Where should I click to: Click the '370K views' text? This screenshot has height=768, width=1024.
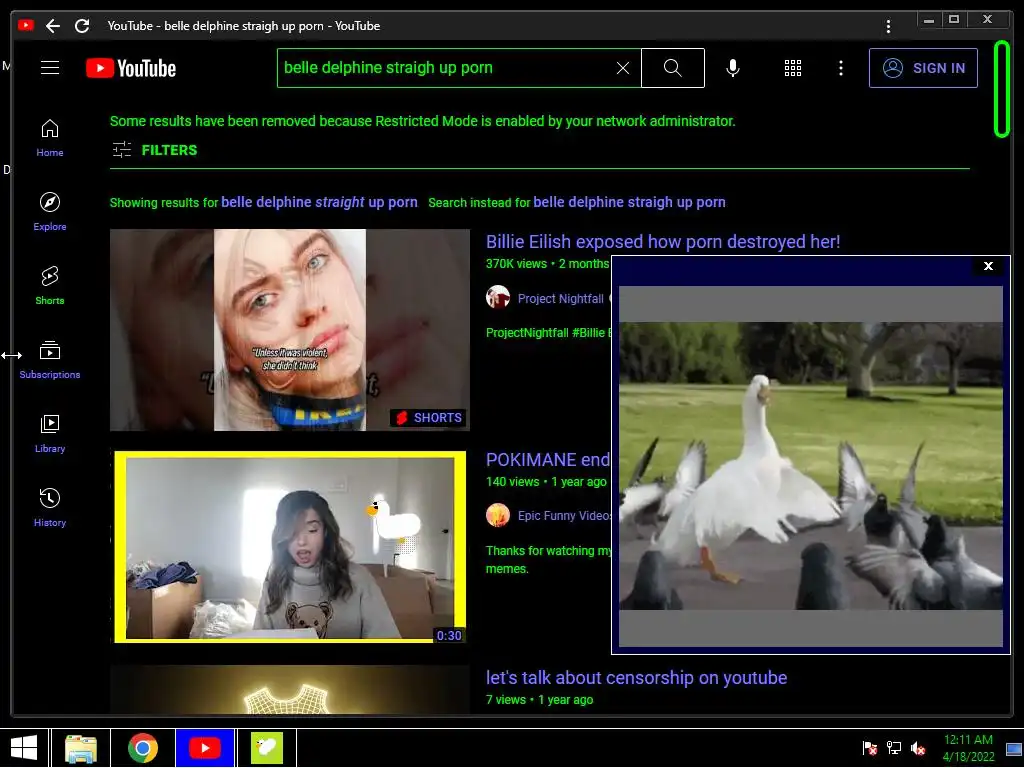tap(517, 264)
